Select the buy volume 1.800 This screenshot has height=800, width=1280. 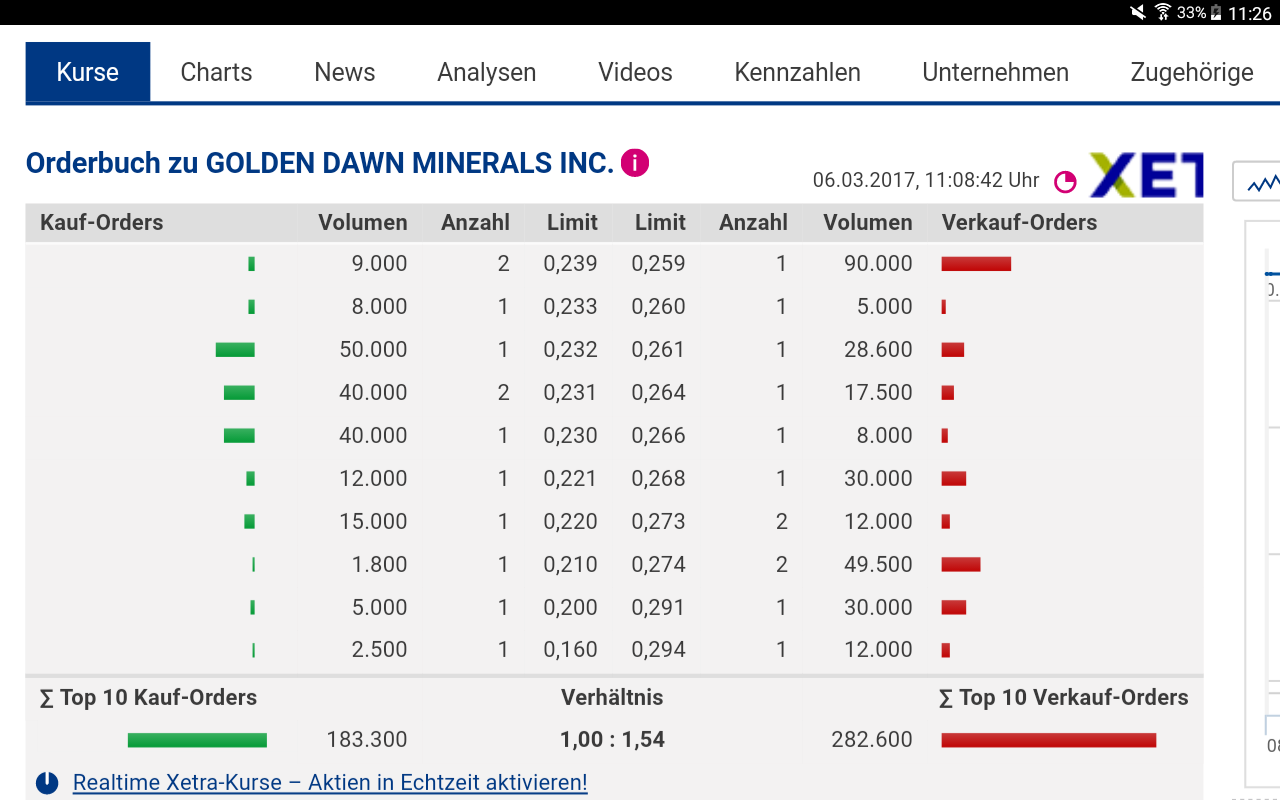[379, 565]
